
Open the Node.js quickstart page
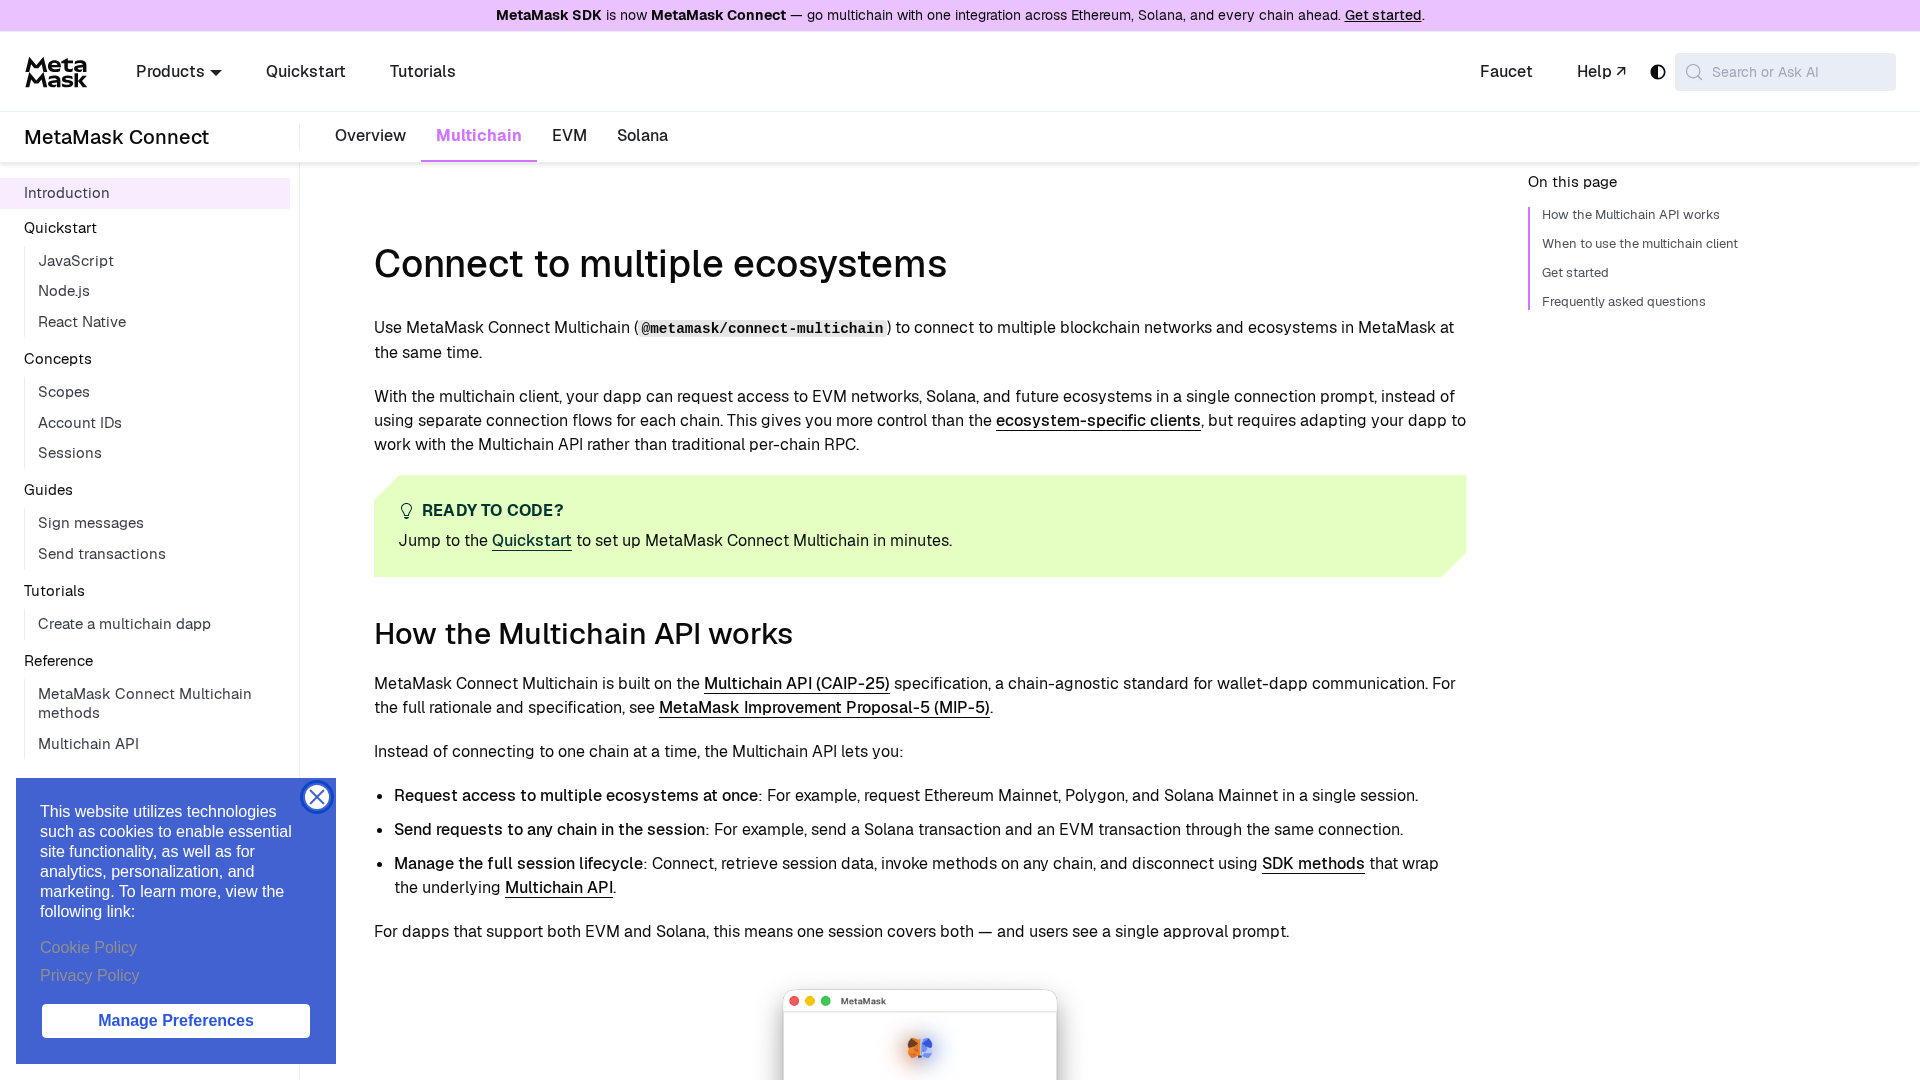pyautogui.click(x=64, y=291)
